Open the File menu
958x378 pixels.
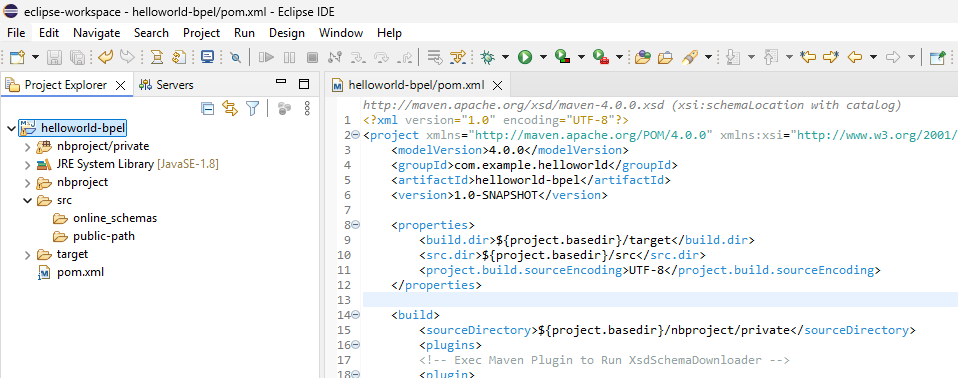tap(16, 33)
